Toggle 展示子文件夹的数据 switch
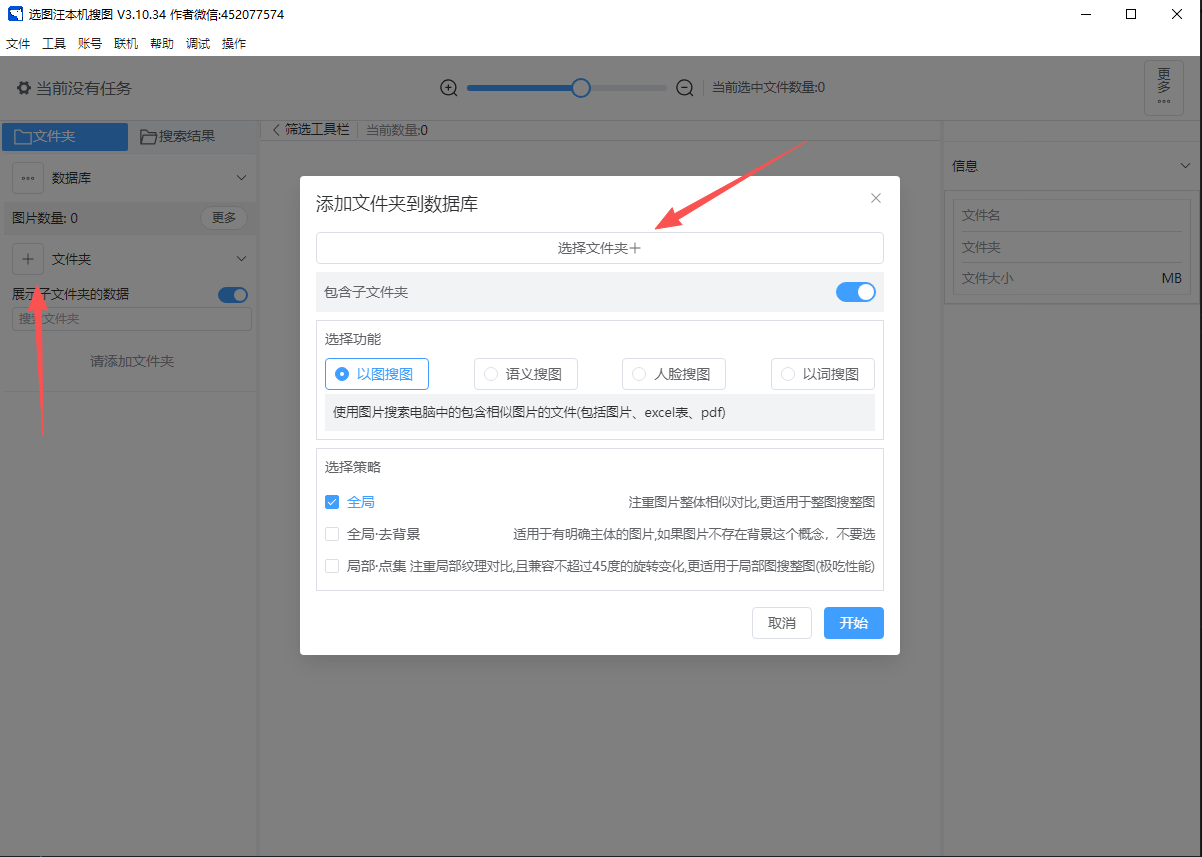The image size is (1202, 857). click(232, 295)
